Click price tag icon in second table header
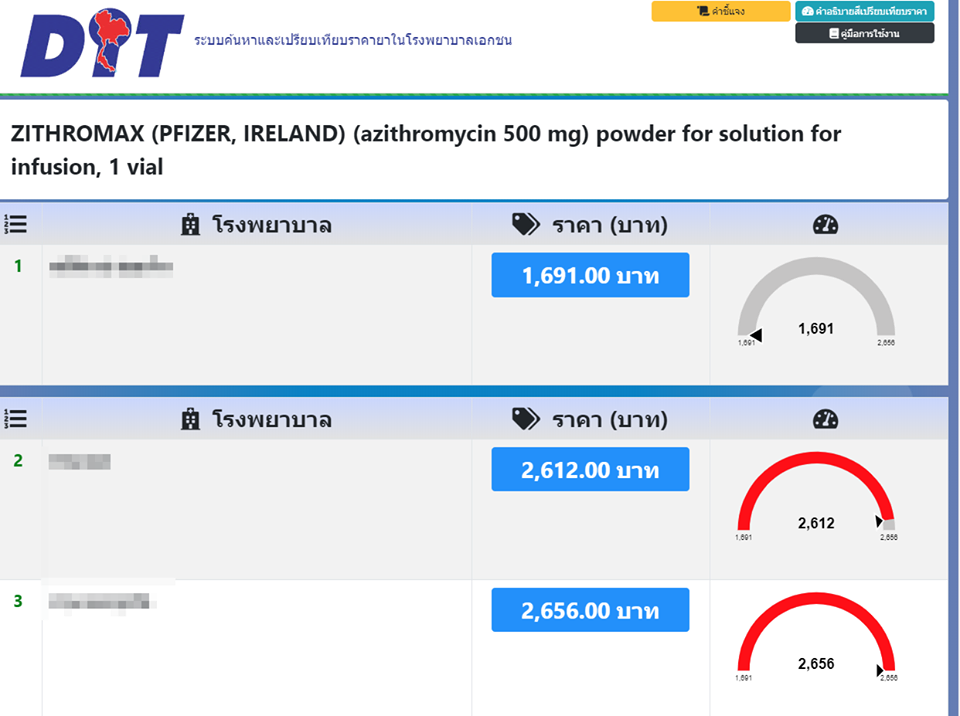The height and width of the screenshot is (716, 960). tap(525, 419)
